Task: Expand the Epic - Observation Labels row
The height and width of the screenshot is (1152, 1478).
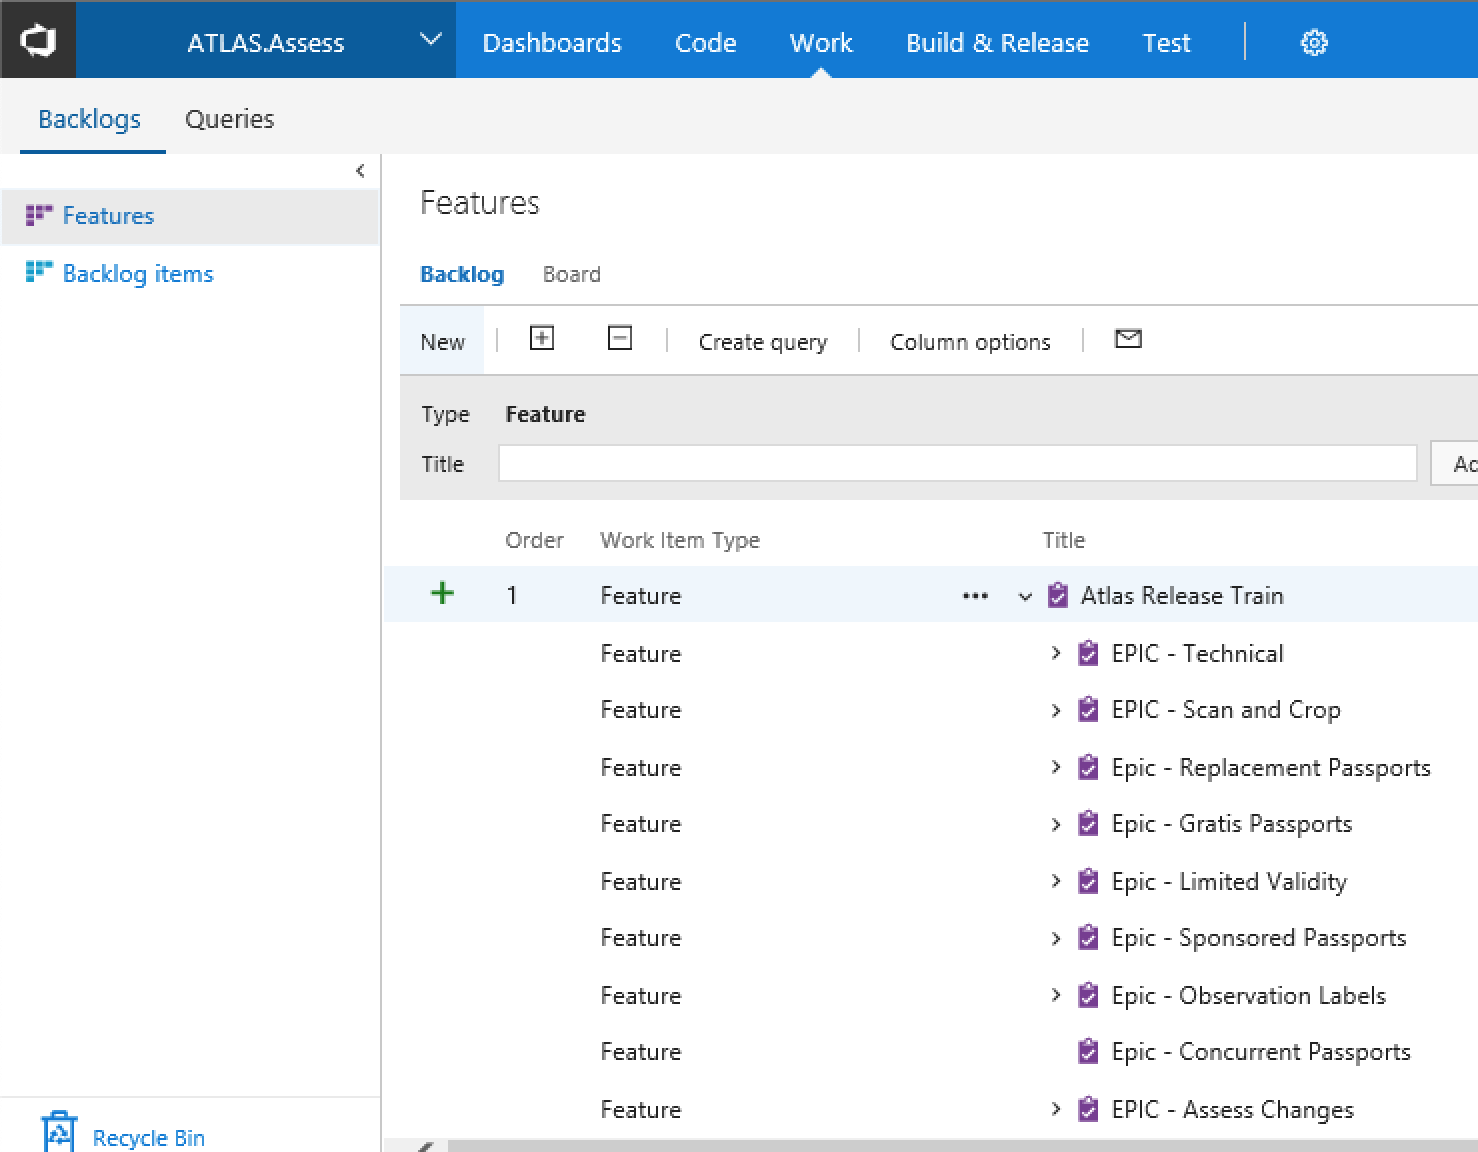Action: click(x=1056, y=994)
